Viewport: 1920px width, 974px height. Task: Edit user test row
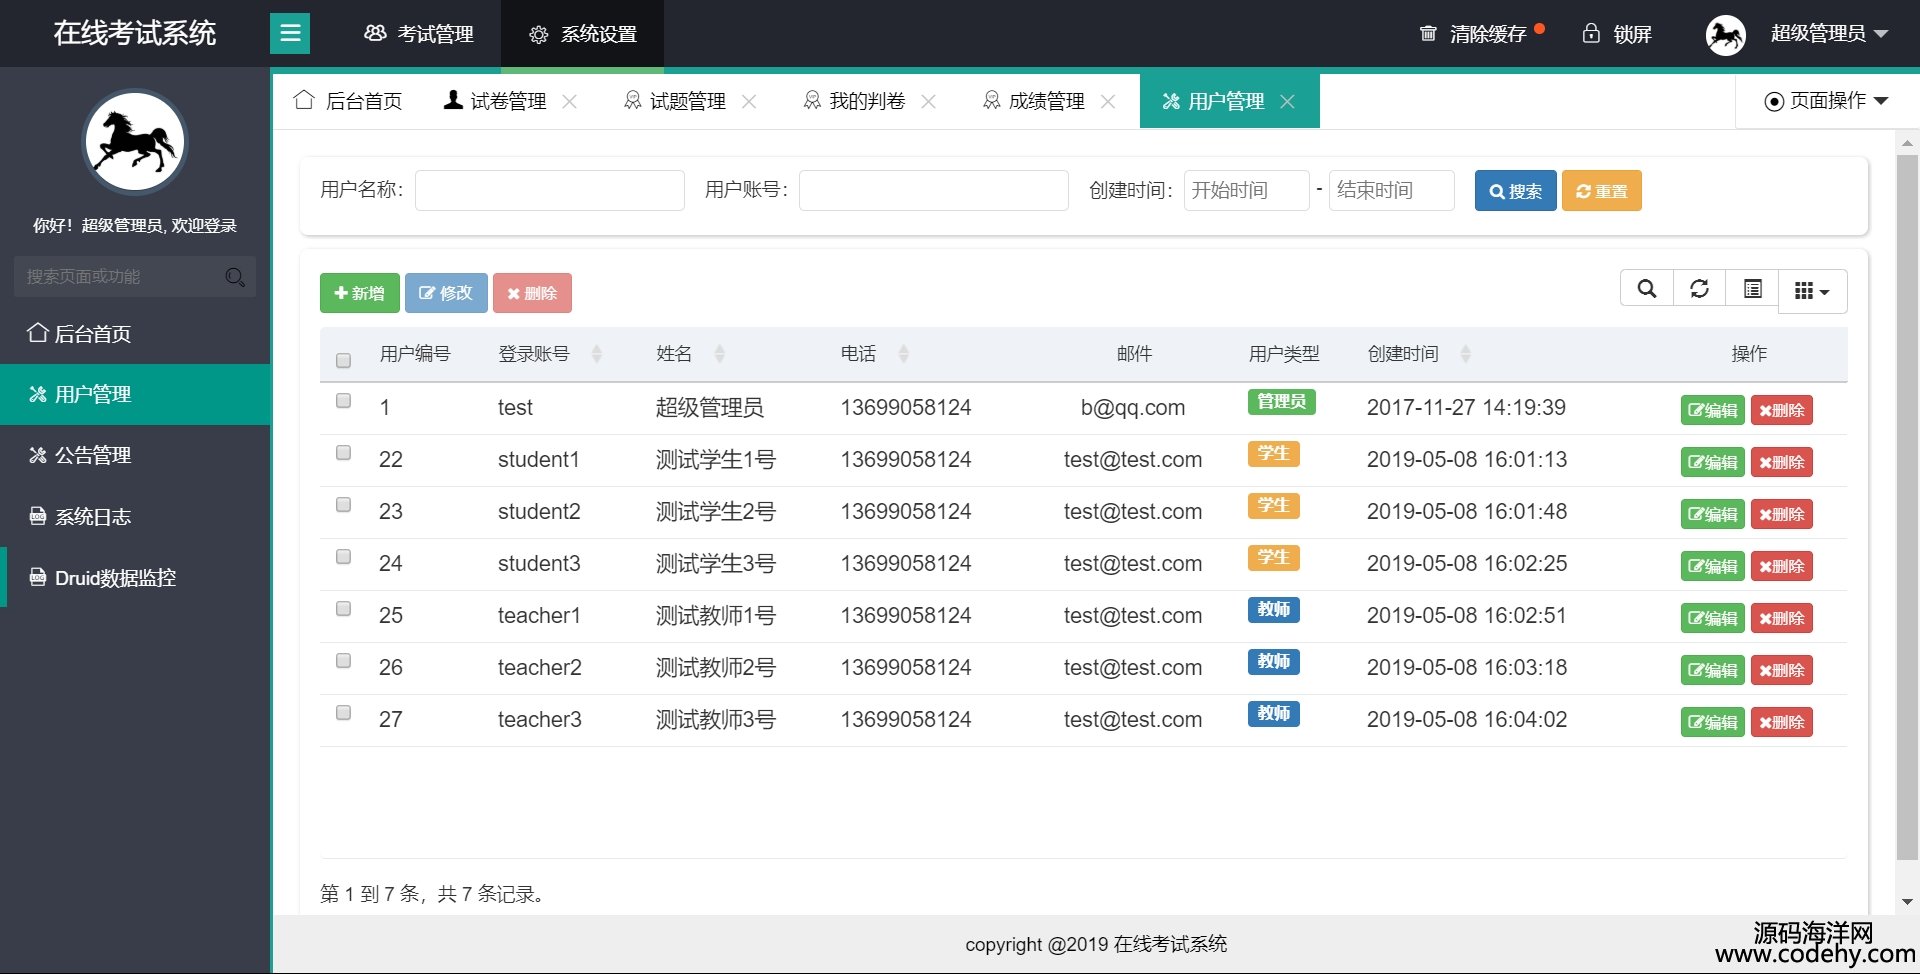[1712, 410]
